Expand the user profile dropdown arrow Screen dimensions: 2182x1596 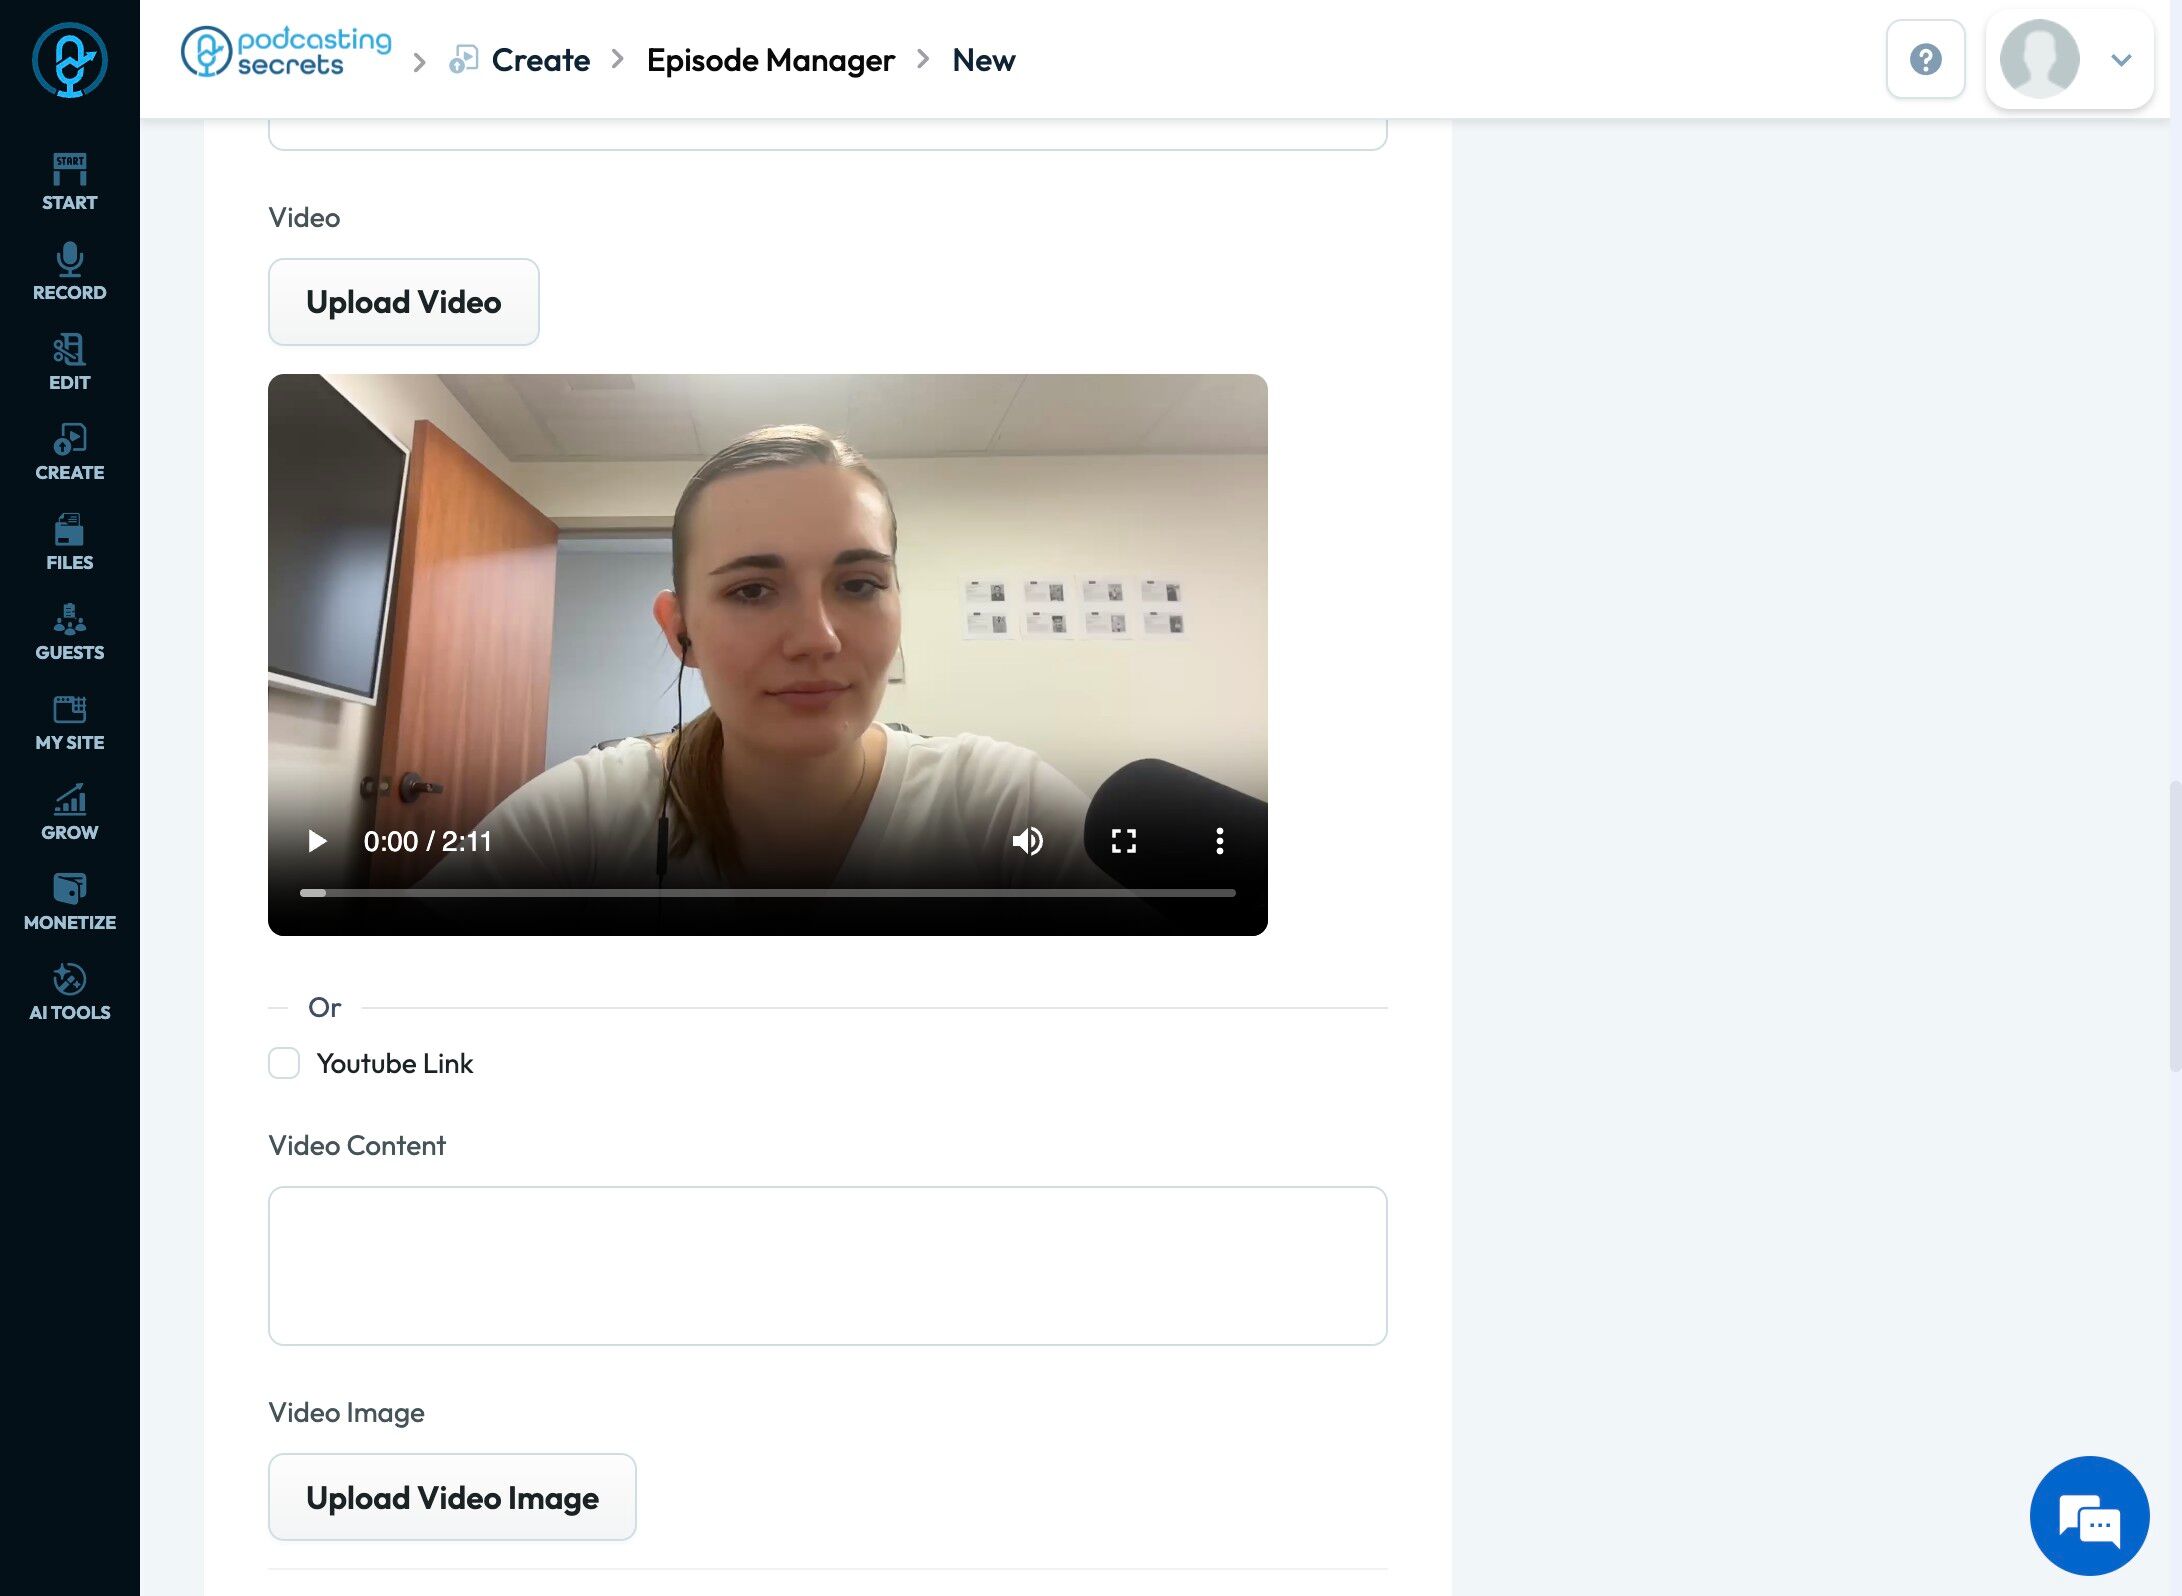point(2120,60)
